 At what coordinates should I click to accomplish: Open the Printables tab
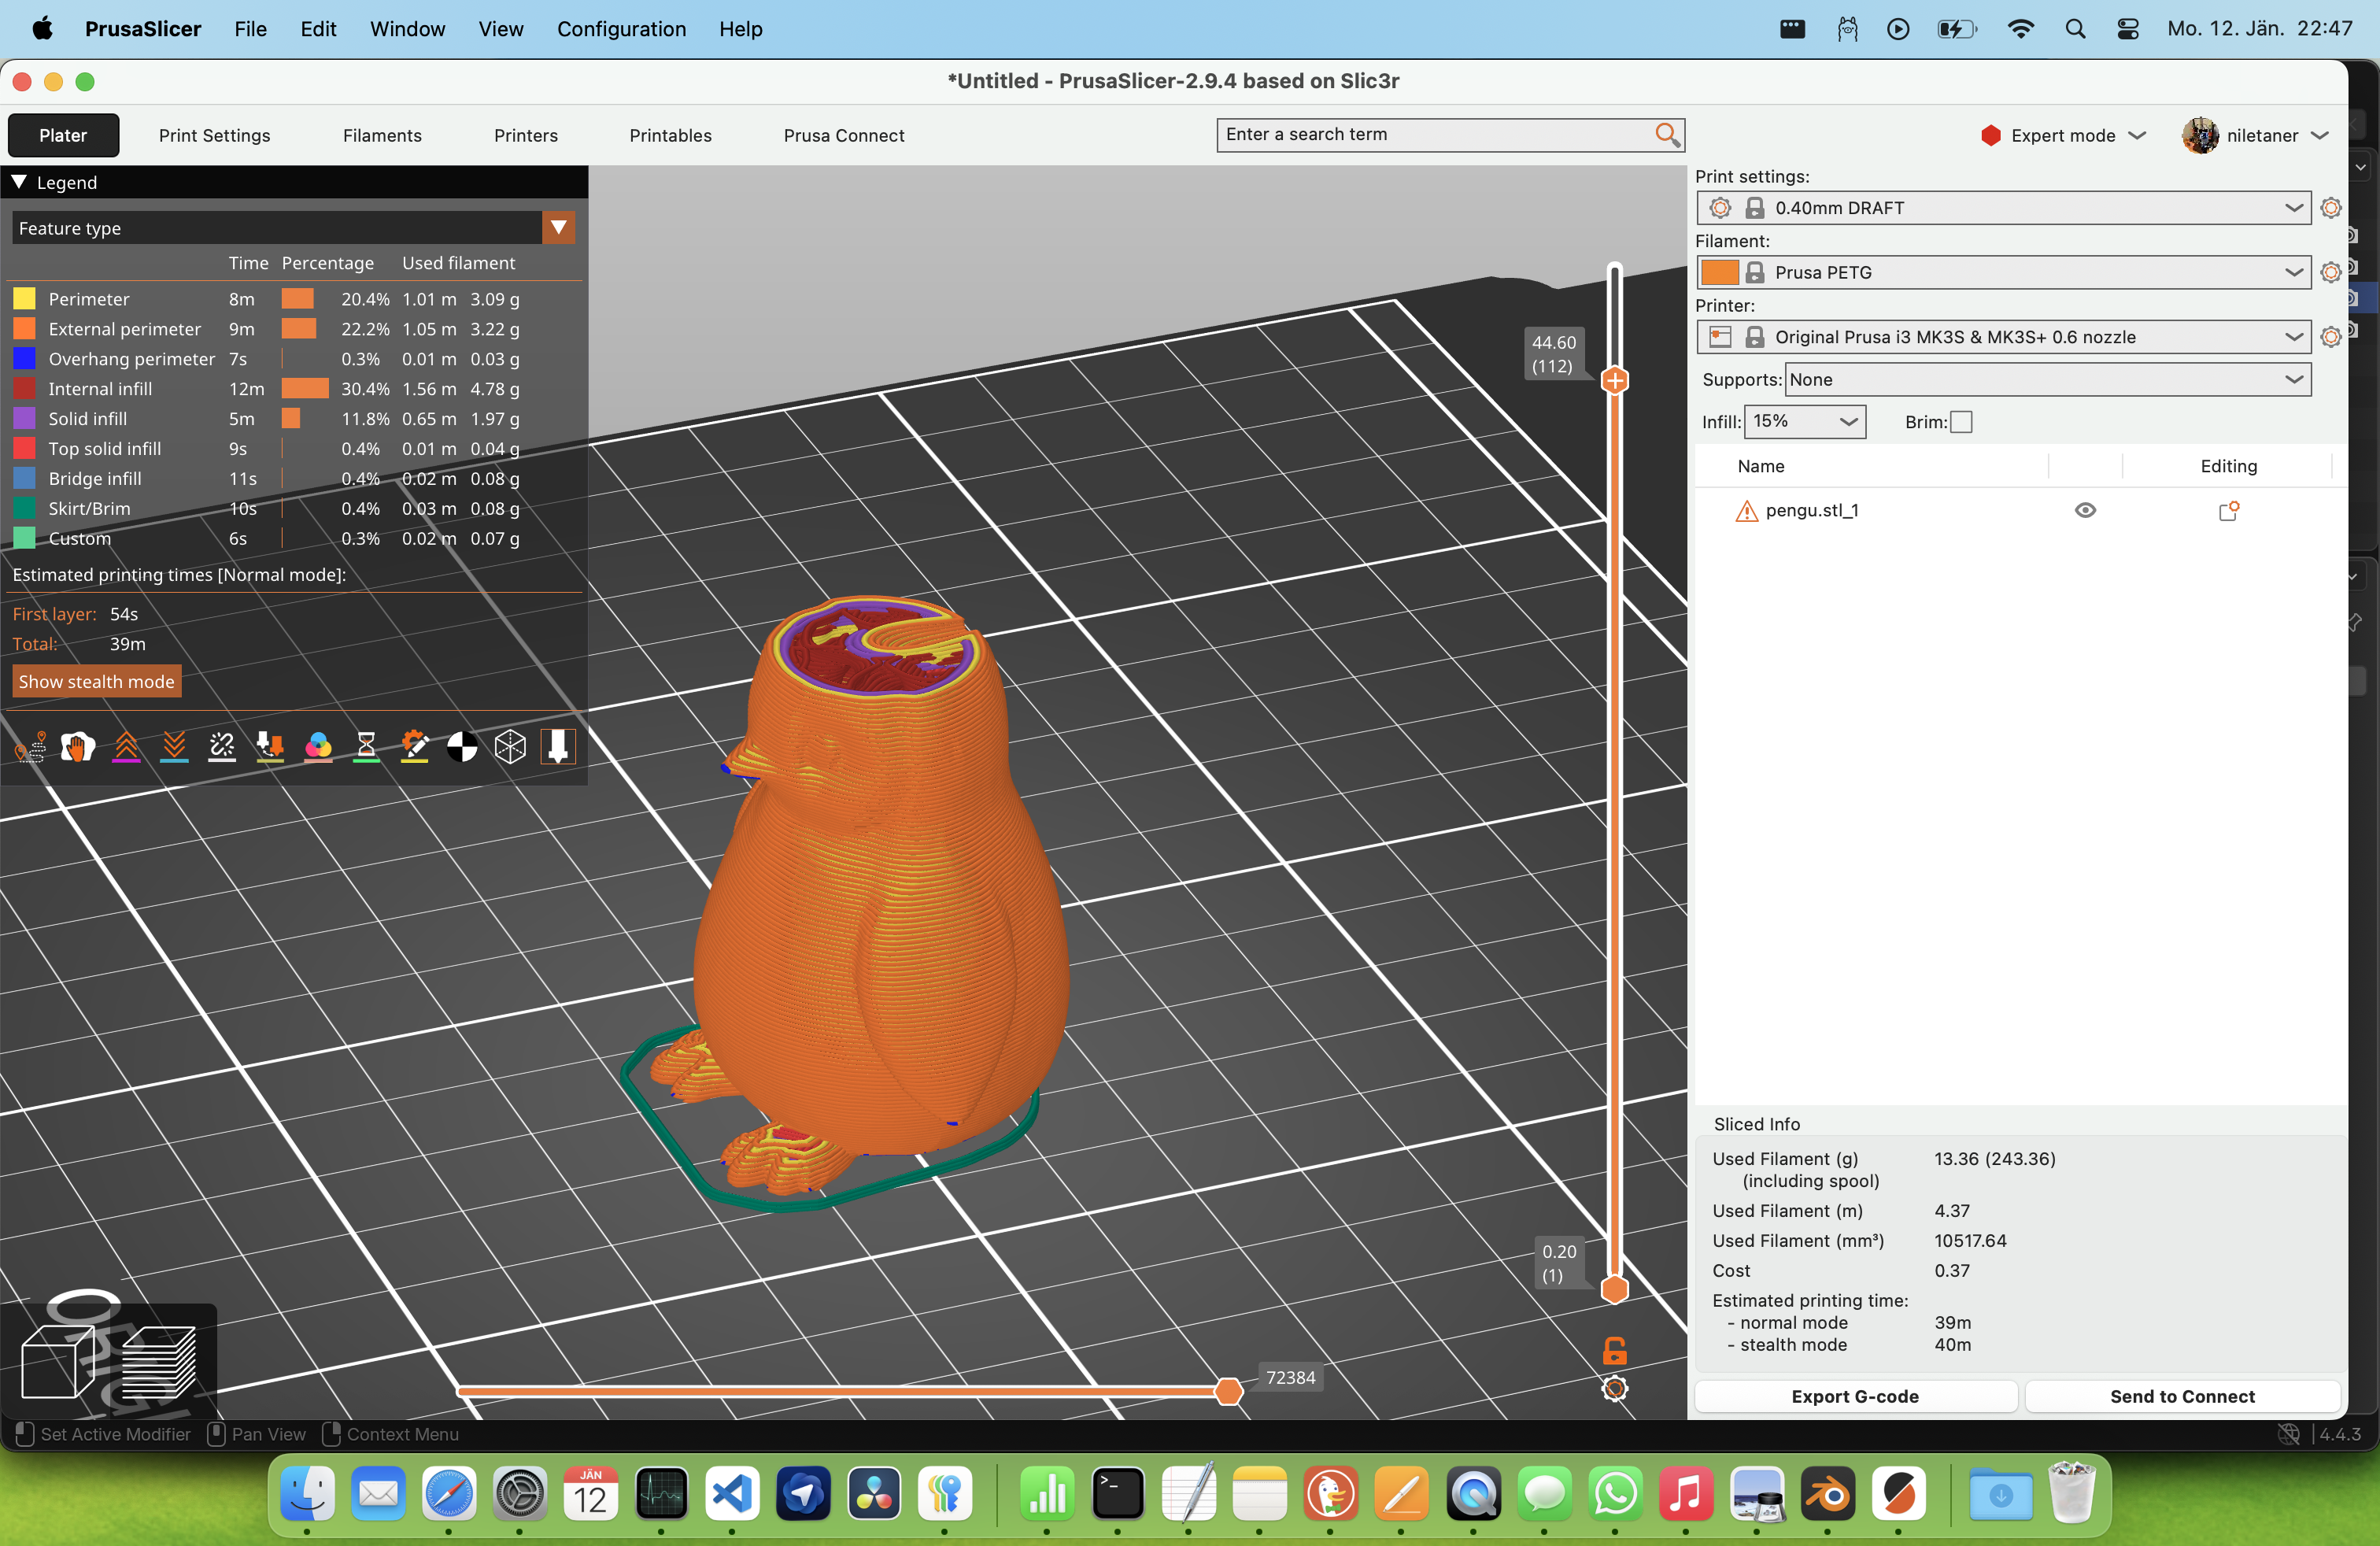pyautogui.click(x=670, y=135)
